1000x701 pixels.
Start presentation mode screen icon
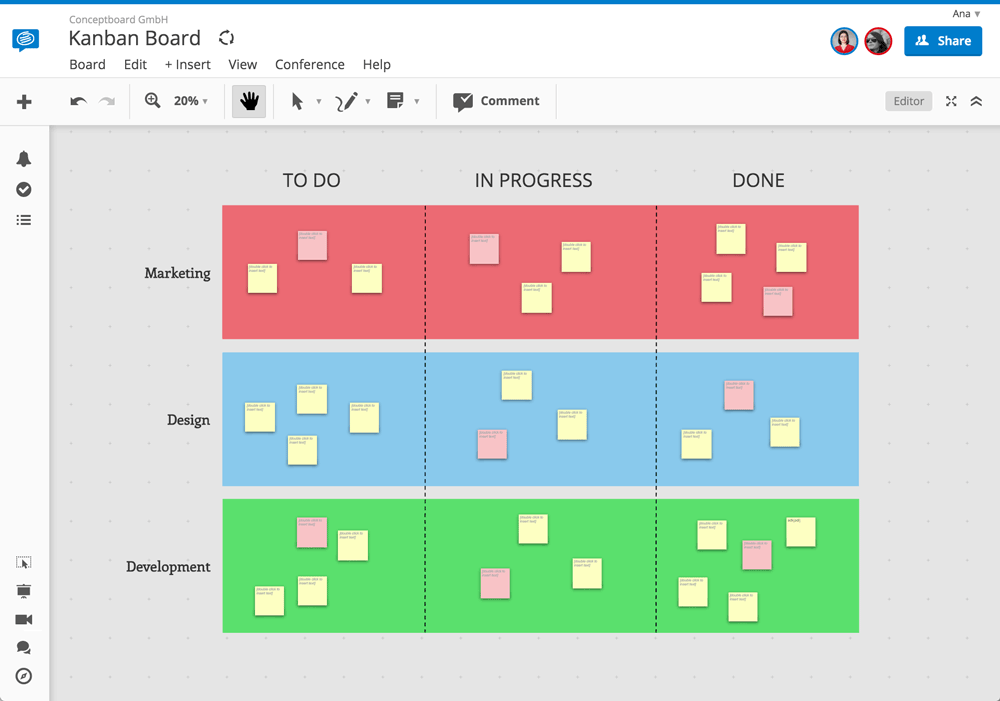pyautogui.click(x=24, y=591)
